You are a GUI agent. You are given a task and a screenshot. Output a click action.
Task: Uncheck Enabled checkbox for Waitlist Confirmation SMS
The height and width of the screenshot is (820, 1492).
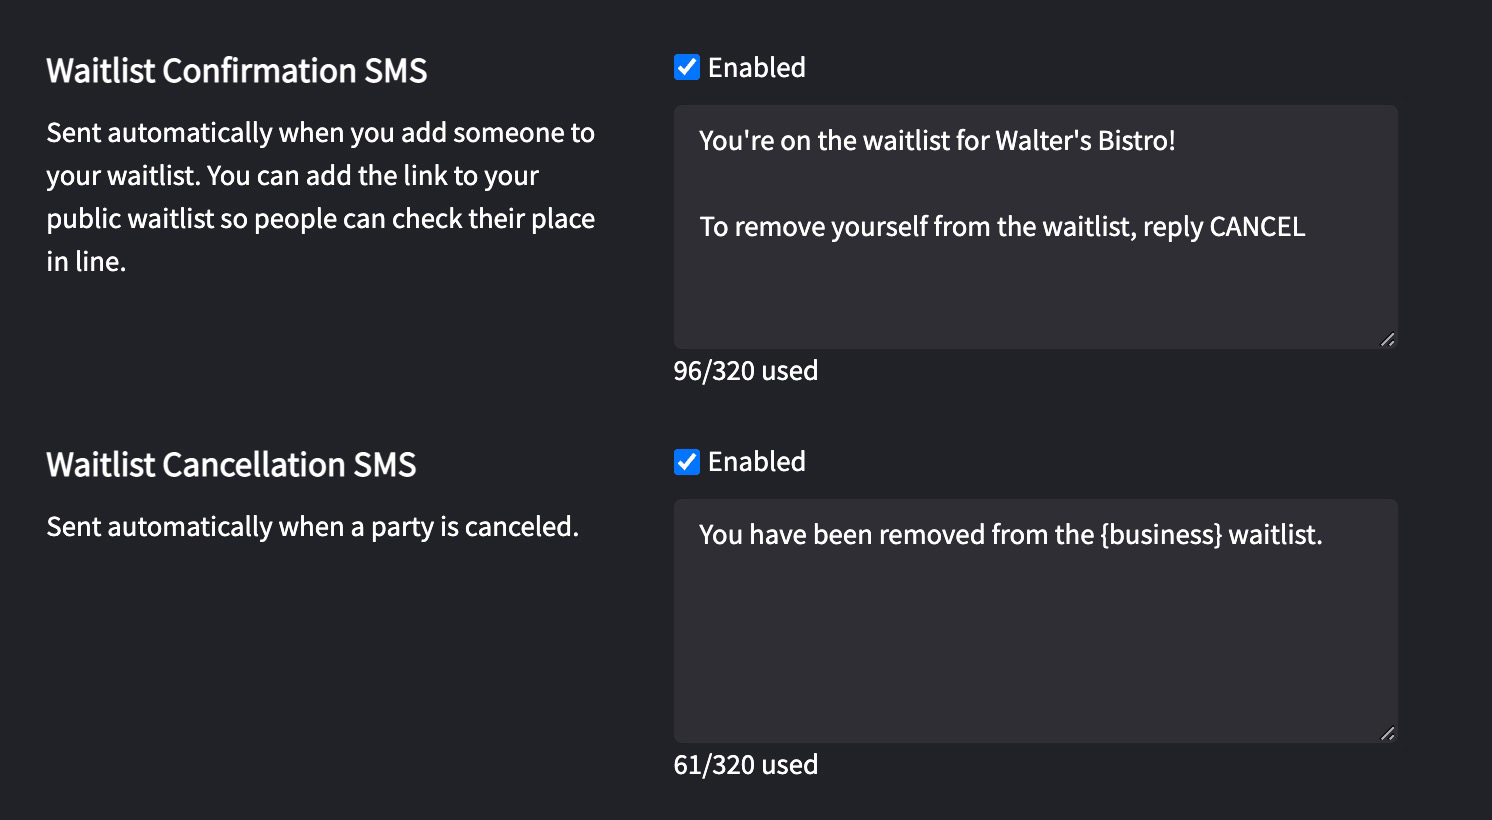tap(687, 68)
